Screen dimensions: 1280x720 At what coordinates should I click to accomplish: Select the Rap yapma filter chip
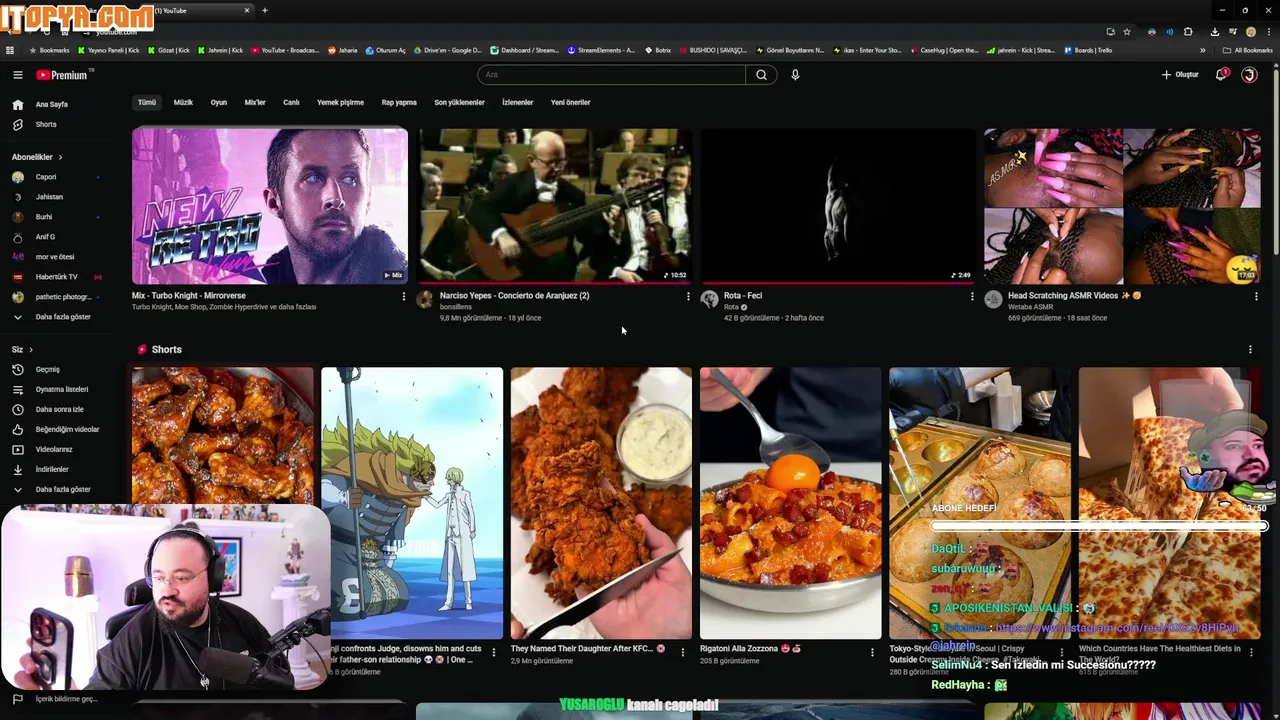pyautogui.click(x=399, y=102)
